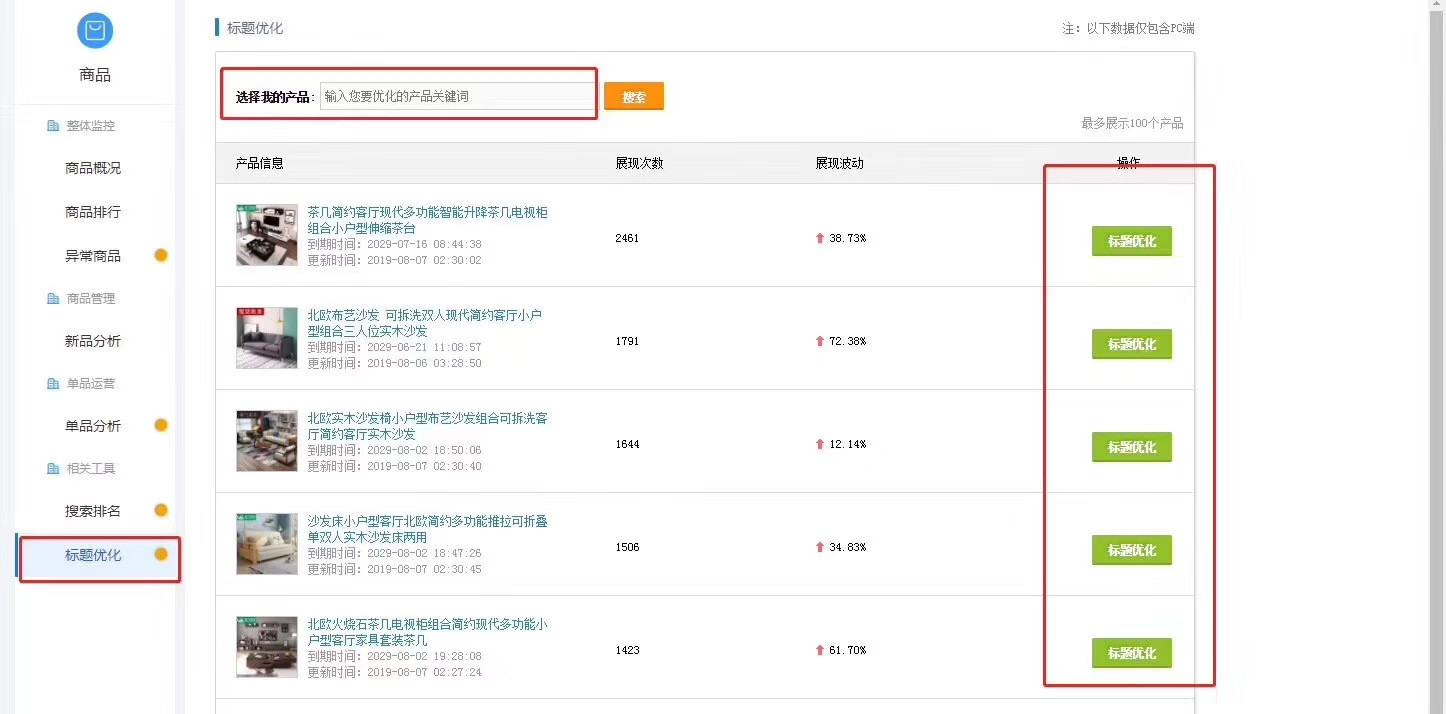Viewport: 1446px width, 714px height.
Task: Open 新品分析 in the sidebar
Action: click(93, 341)
